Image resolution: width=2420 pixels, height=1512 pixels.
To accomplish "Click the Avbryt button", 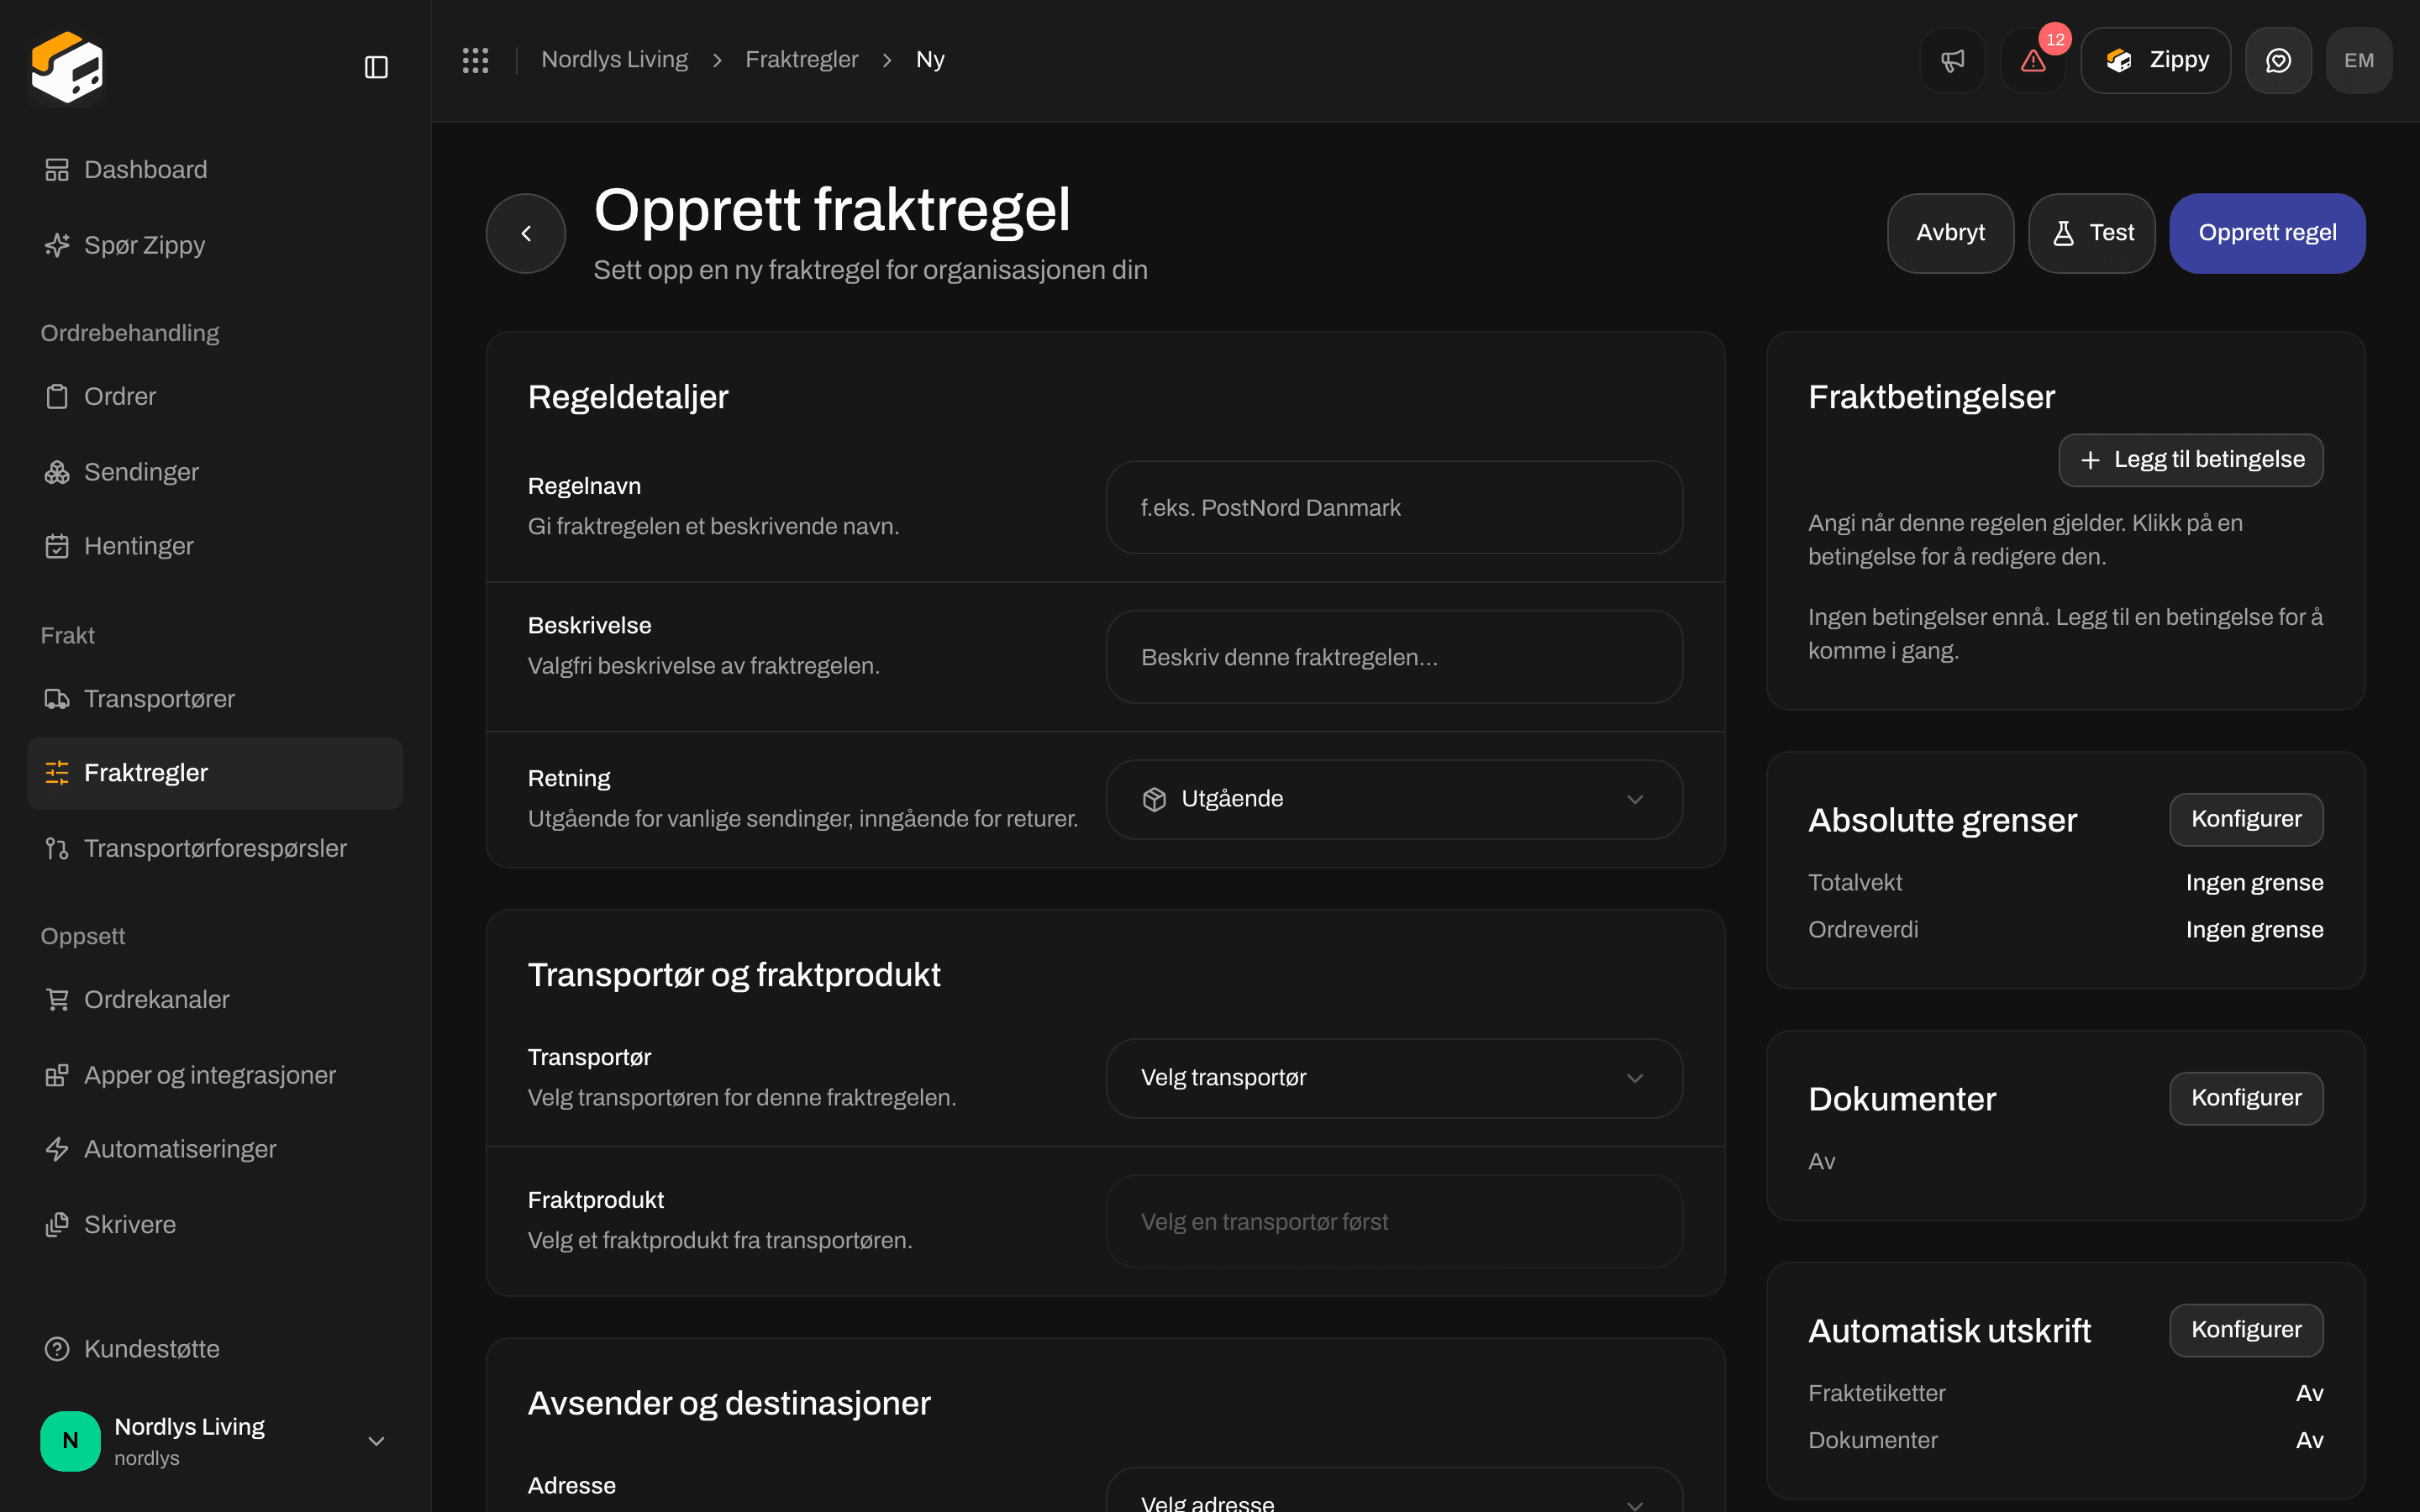I will [1950, 233].
